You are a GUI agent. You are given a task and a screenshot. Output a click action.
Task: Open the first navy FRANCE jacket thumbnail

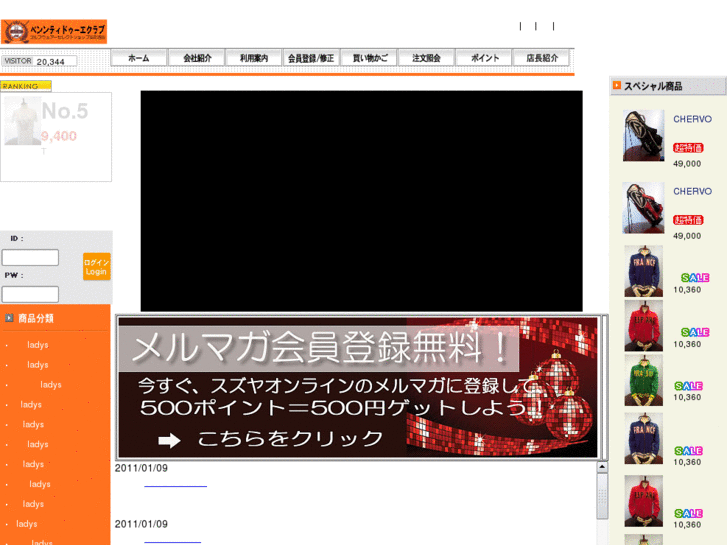click(644, 271)
